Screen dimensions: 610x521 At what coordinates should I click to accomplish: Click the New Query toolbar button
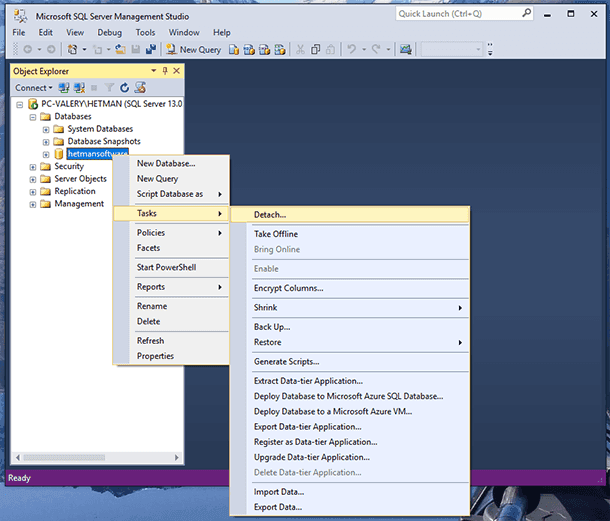[x=193, y=49]
